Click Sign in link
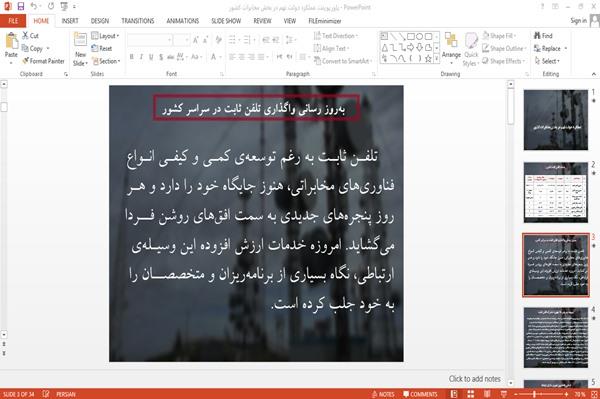The width and height of the screenshot is (600, 399). coord(578,21)
